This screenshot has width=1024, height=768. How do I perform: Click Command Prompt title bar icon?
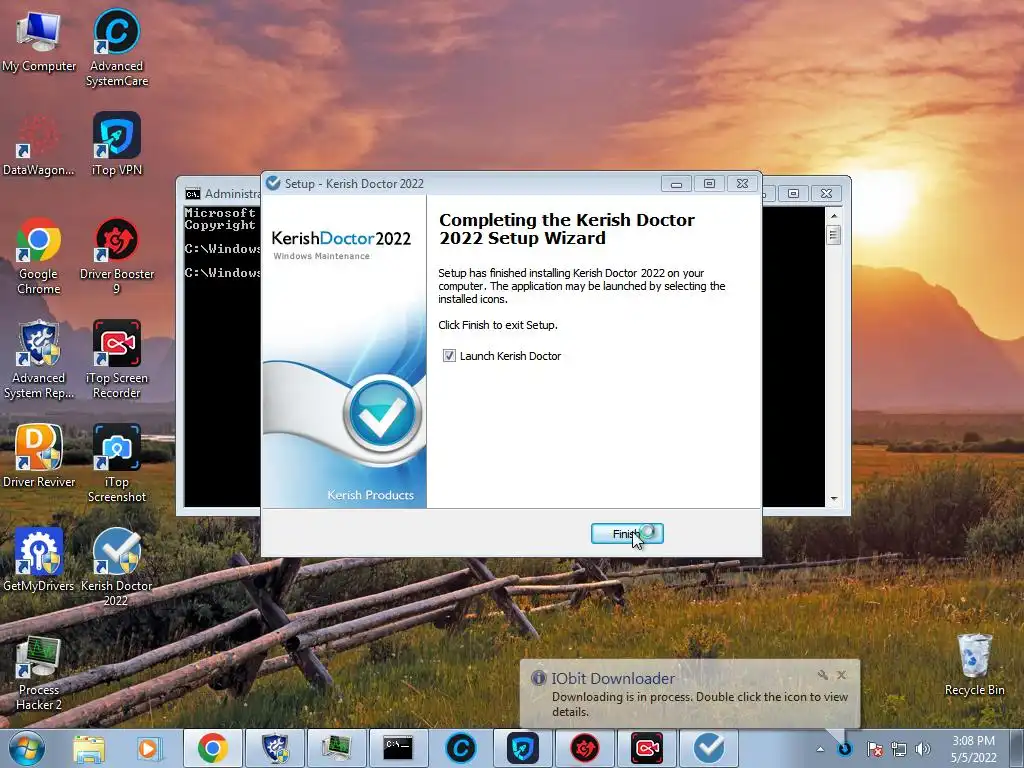pyautogui.click(x=193, y=194)
